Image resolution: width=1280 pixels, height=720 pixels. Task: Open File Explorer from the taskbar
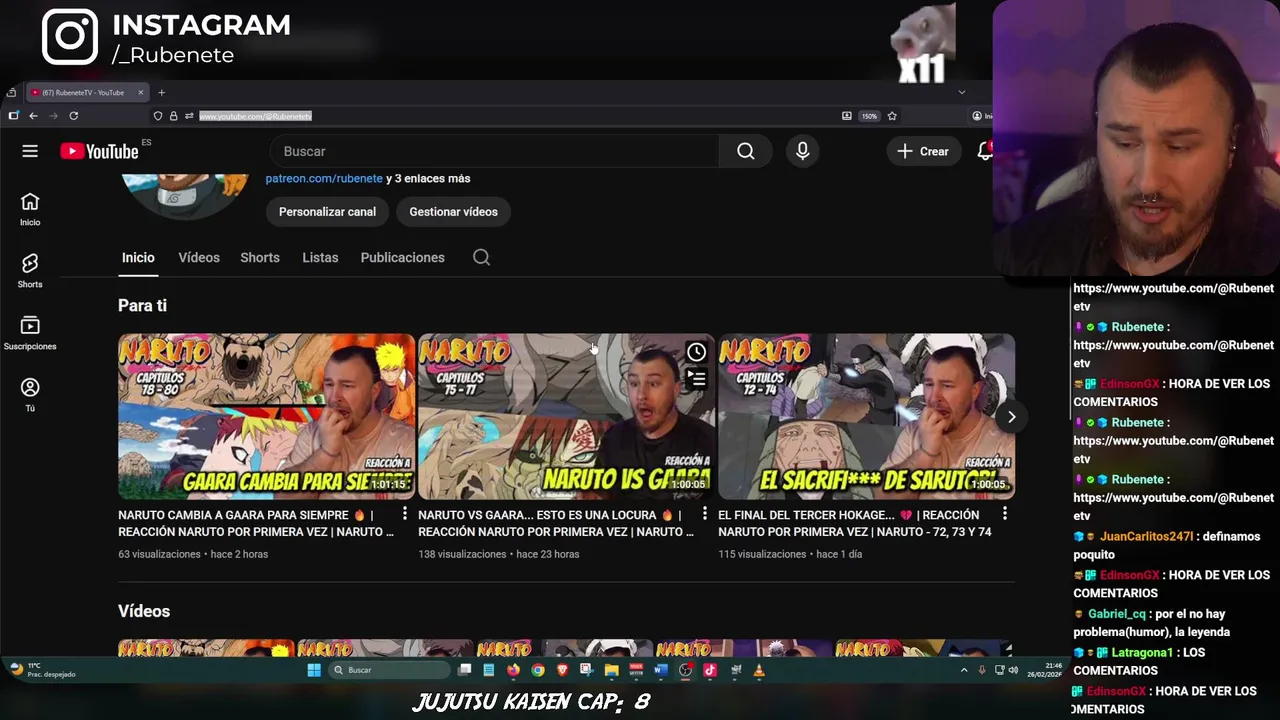tap(611, 670)
